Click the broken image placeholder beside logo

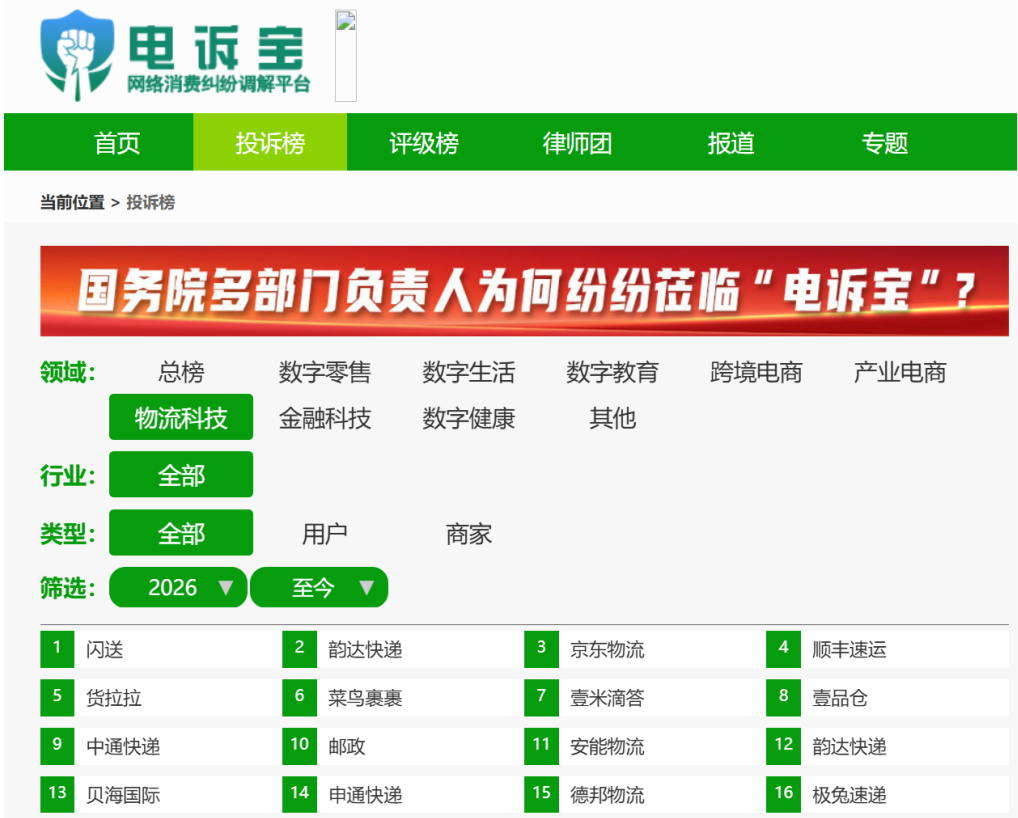coord(345,56)
